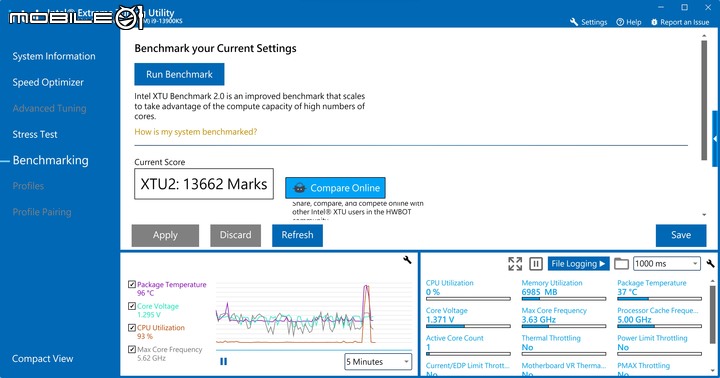This screenshot has width=720, height=378.
Task: Open Profile Pairing section
Action: coord(42,212)
